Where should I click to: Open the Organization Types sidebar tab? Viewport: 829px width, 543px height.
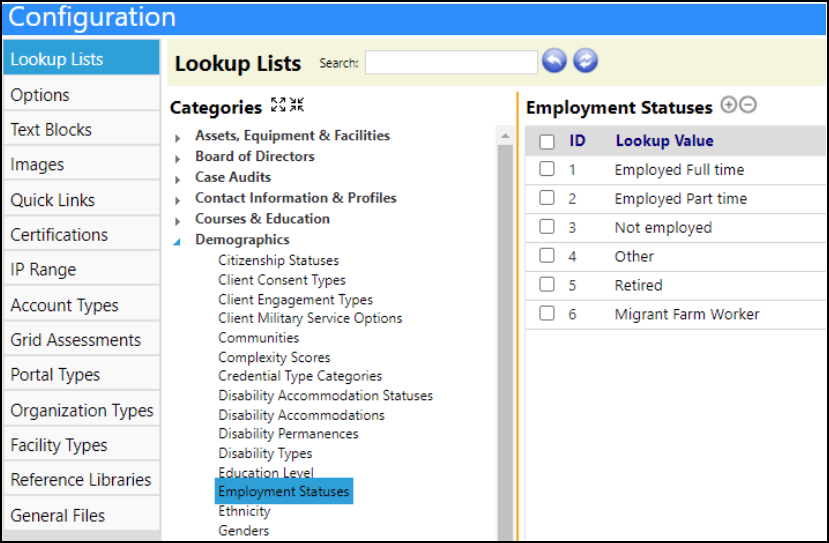click(x=81, y=410)
